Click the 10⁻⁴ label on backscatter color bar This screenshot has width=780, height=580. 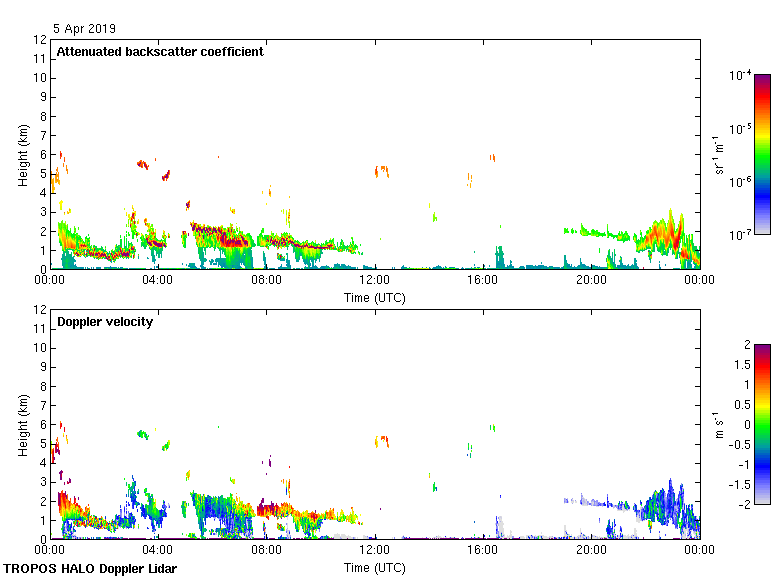pos(740,76)
